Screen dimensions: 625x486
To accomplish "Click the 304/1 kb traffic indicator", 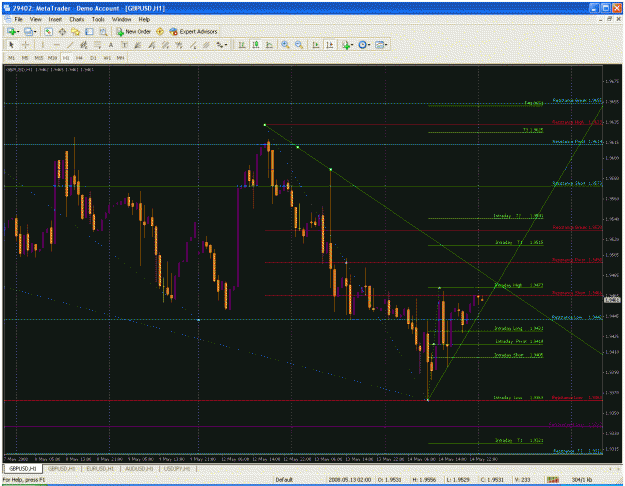I will tap(582, 480).
